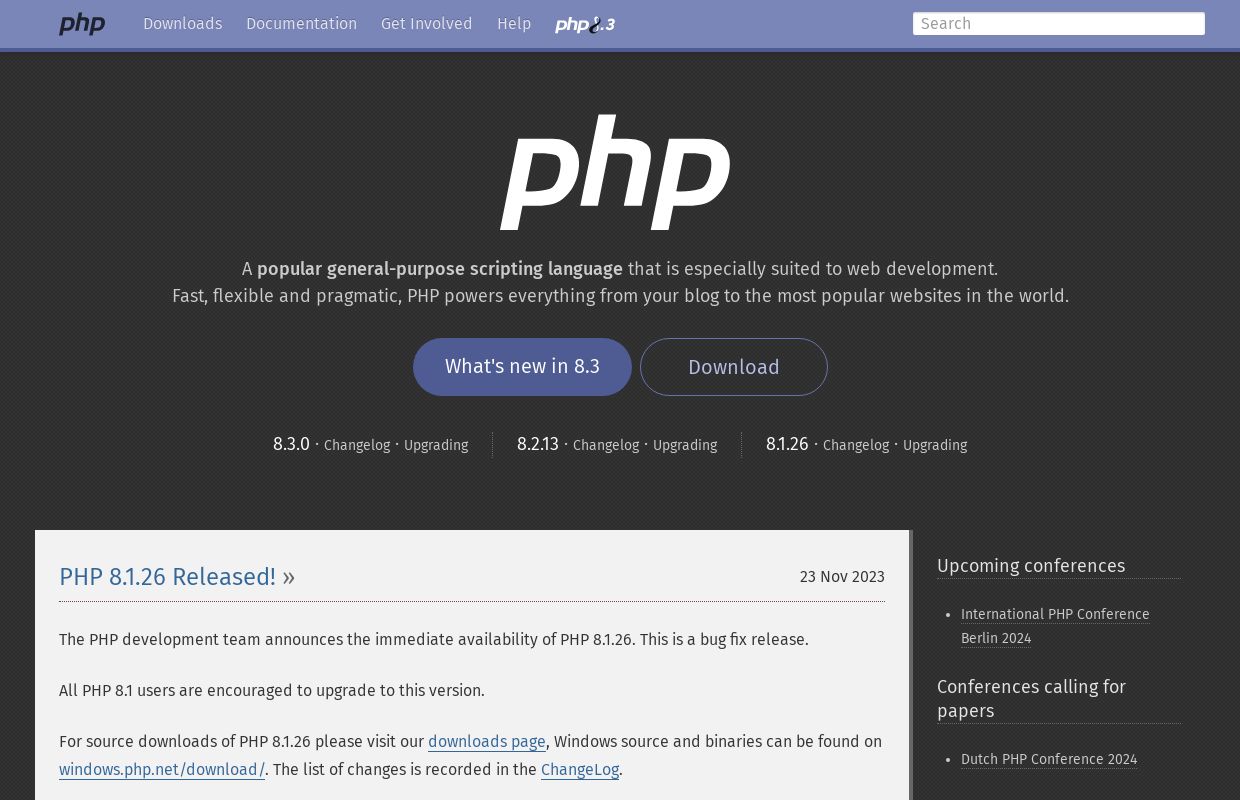Open Dutch PHP Conference 2024
The width and height of the screenshot is (1240, 800).
tap(1048, 759)
